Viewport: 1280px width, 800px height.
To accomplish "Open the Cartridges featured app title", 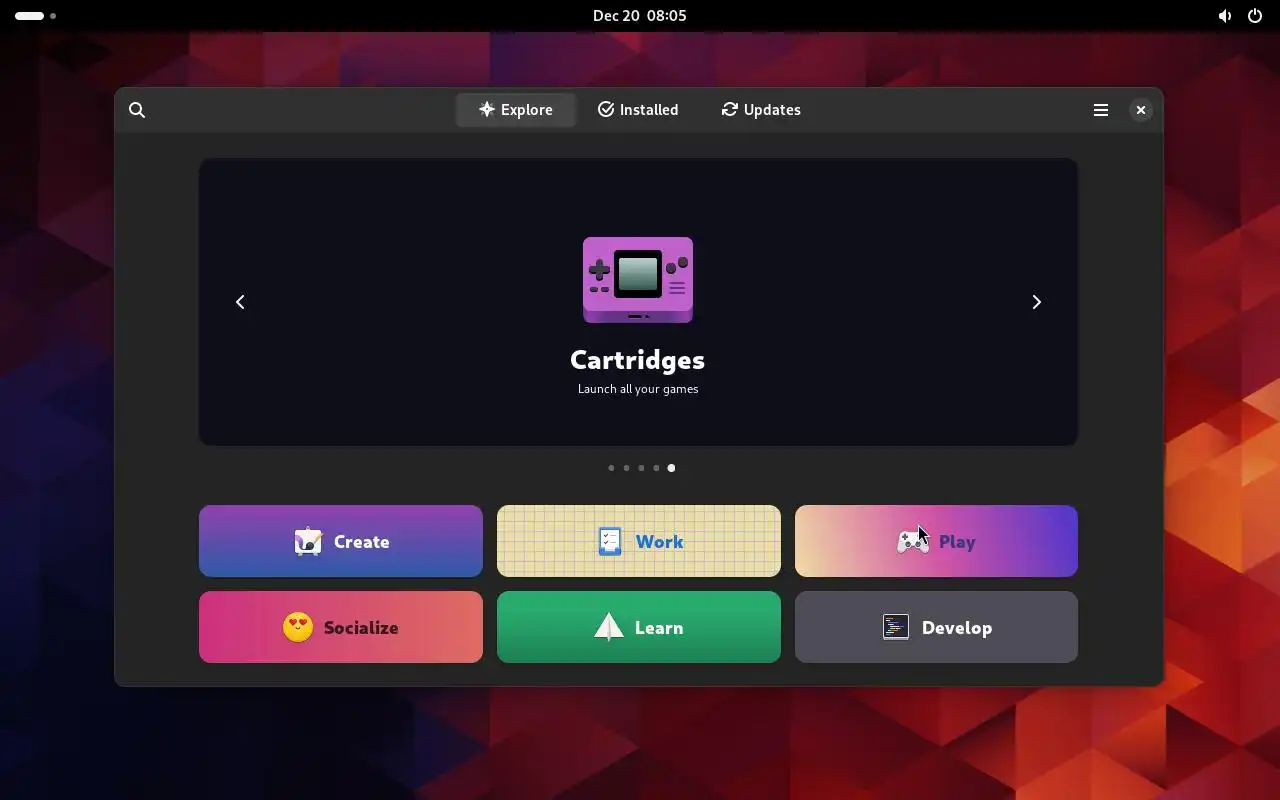I will [x=638, y=359].
